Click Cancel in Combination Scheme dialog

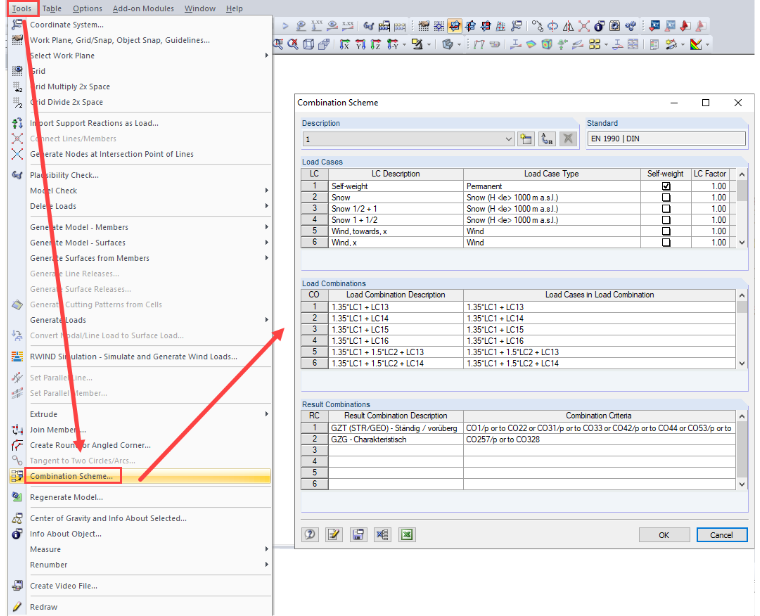point(722,535)
